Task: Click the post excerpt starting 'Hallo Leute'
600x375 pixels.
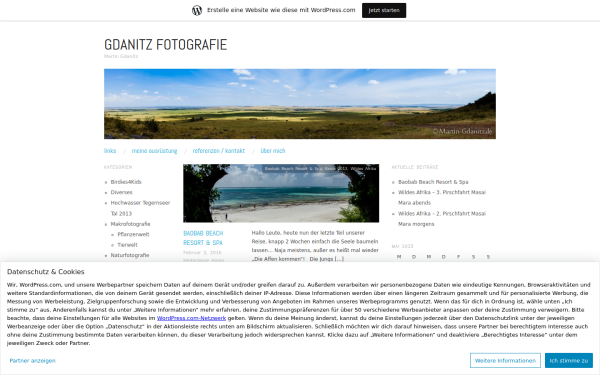Action: tap(315, 246)
